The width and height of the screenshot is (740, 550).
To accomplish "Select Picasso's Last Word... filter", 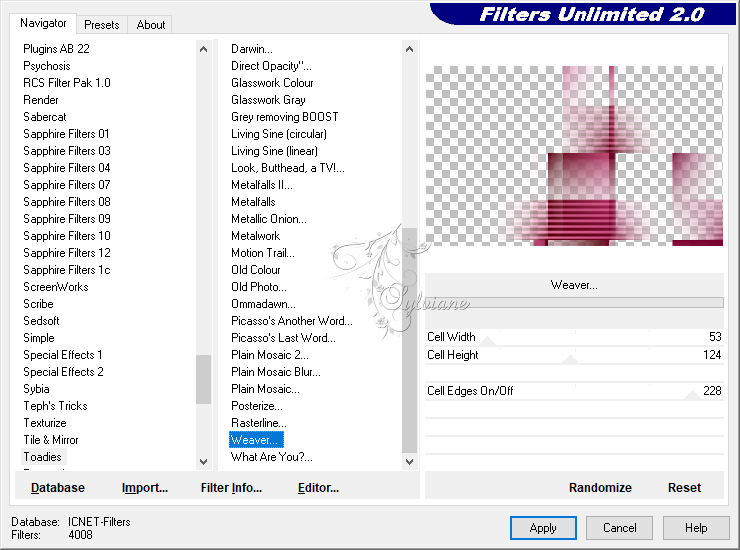I will coord(283,338).
